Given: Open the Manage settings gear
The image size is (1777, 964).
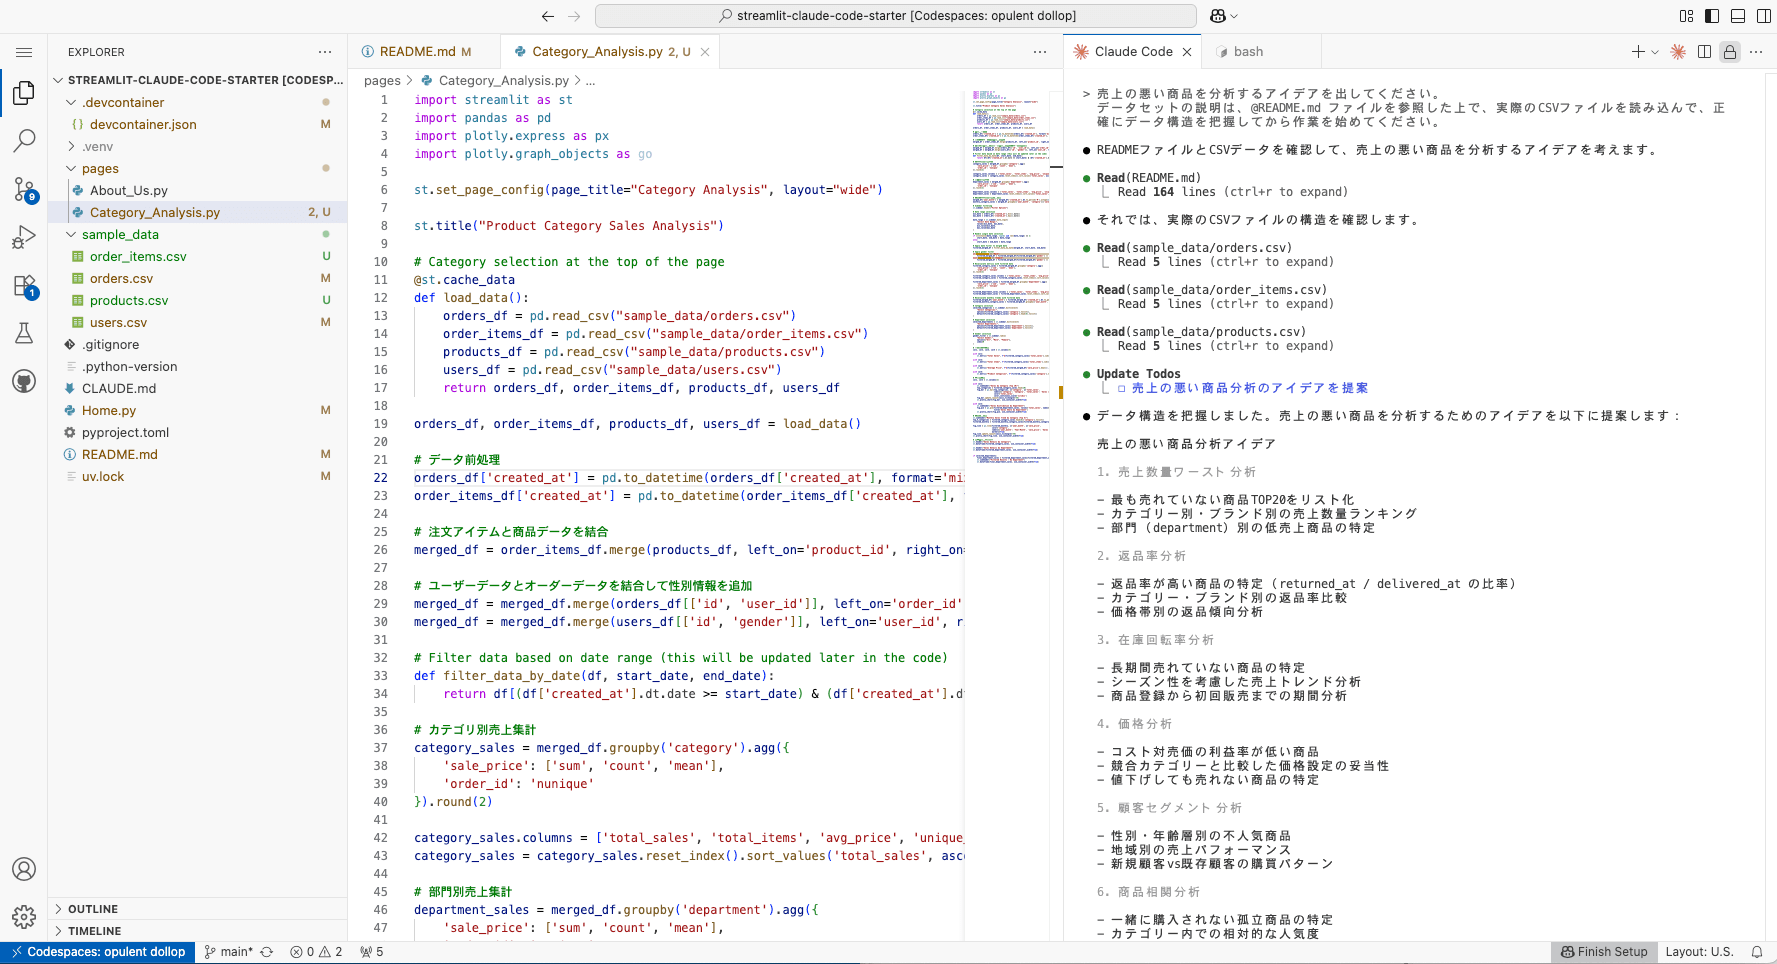Looking at the screenshot, I should [24, 916].
